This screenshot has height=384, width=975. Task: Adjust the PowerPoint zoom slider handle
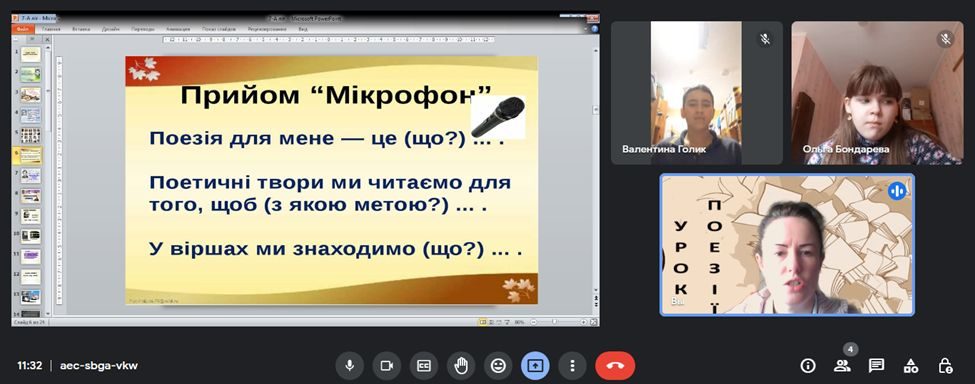coord(554,322)
